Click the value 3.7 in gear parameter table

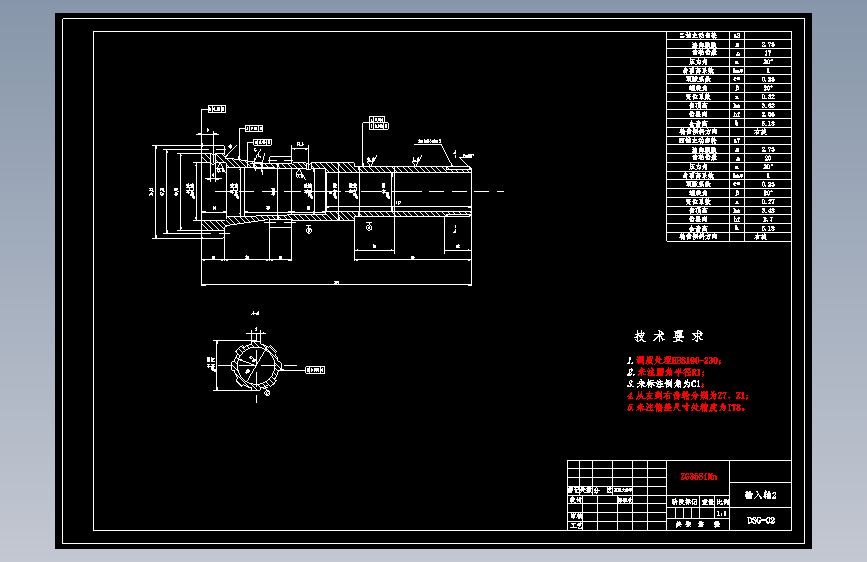point(767,219)
